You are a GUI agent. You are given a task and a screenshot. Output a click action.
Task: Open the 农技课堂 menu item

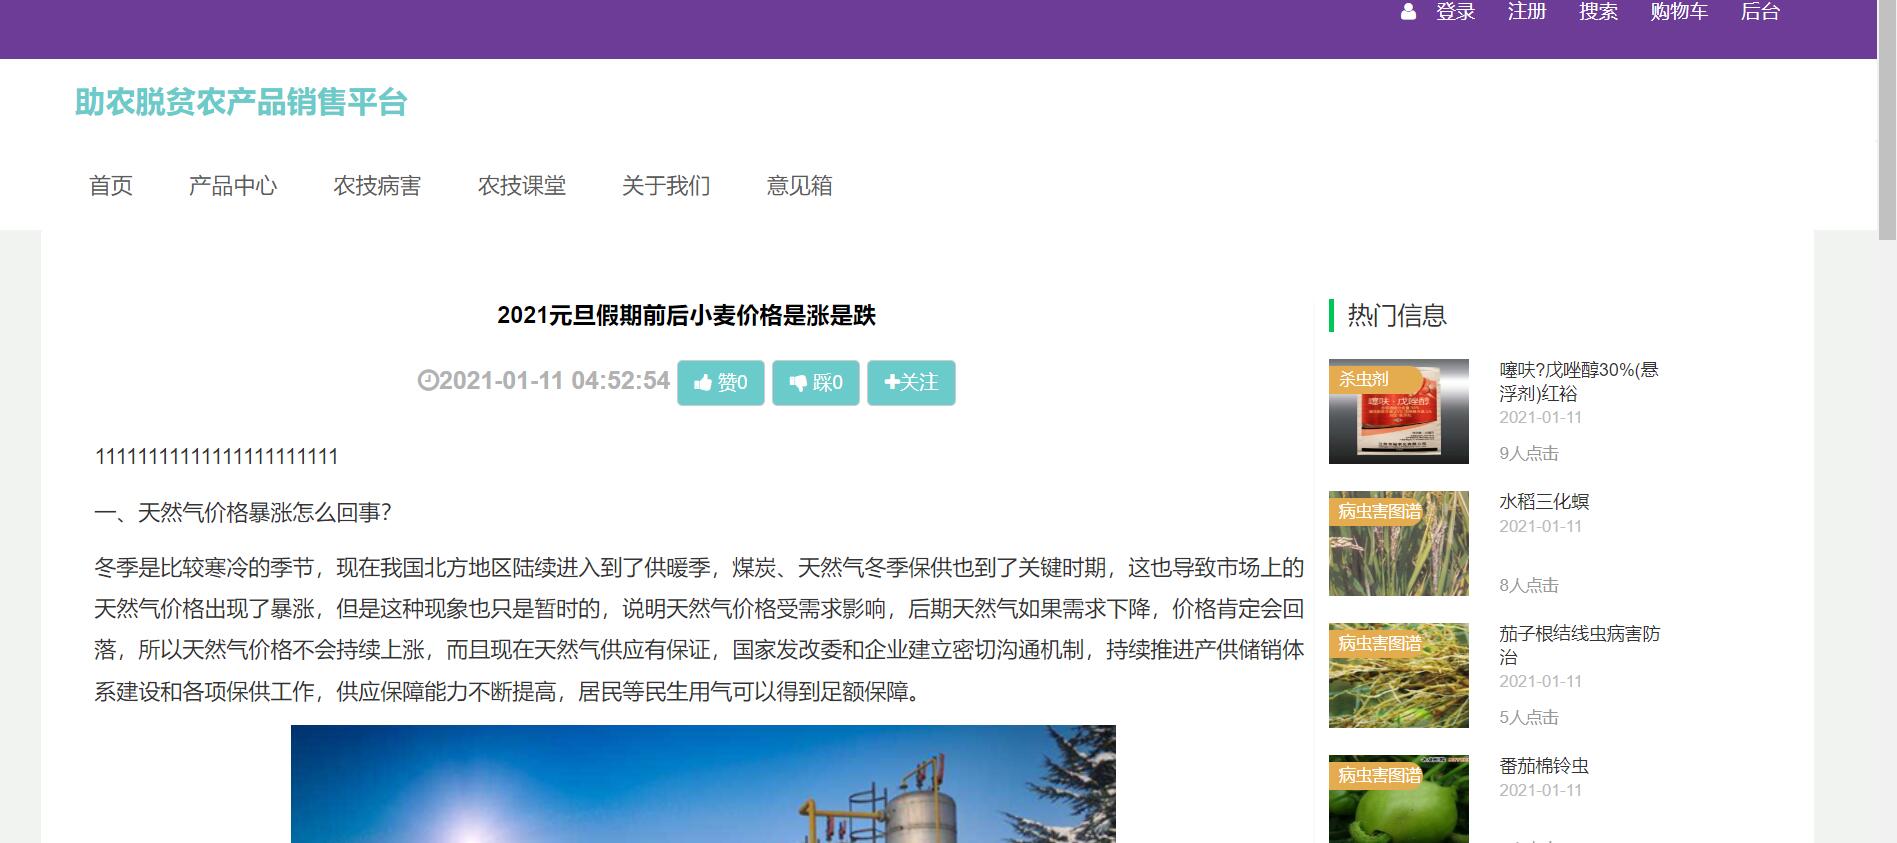coord(522,186)
